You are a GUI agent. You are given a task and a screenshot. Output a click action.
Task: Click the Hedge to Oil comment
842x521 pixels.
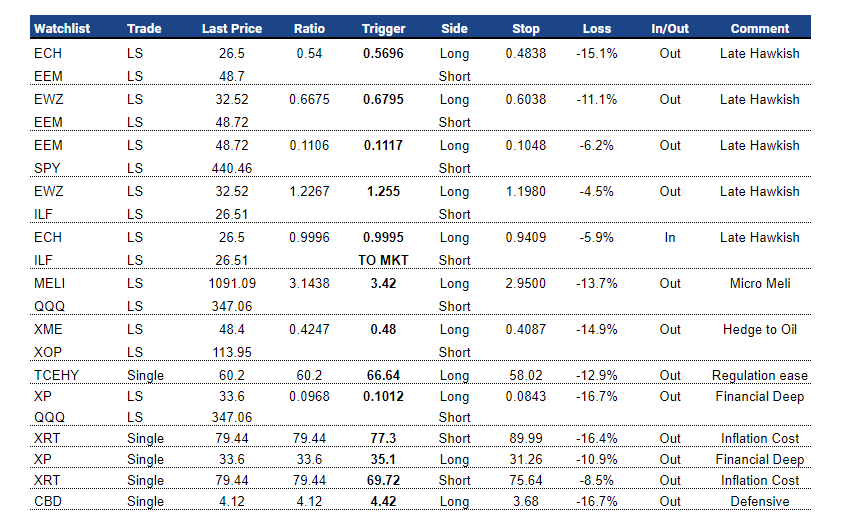pos(759,330)
